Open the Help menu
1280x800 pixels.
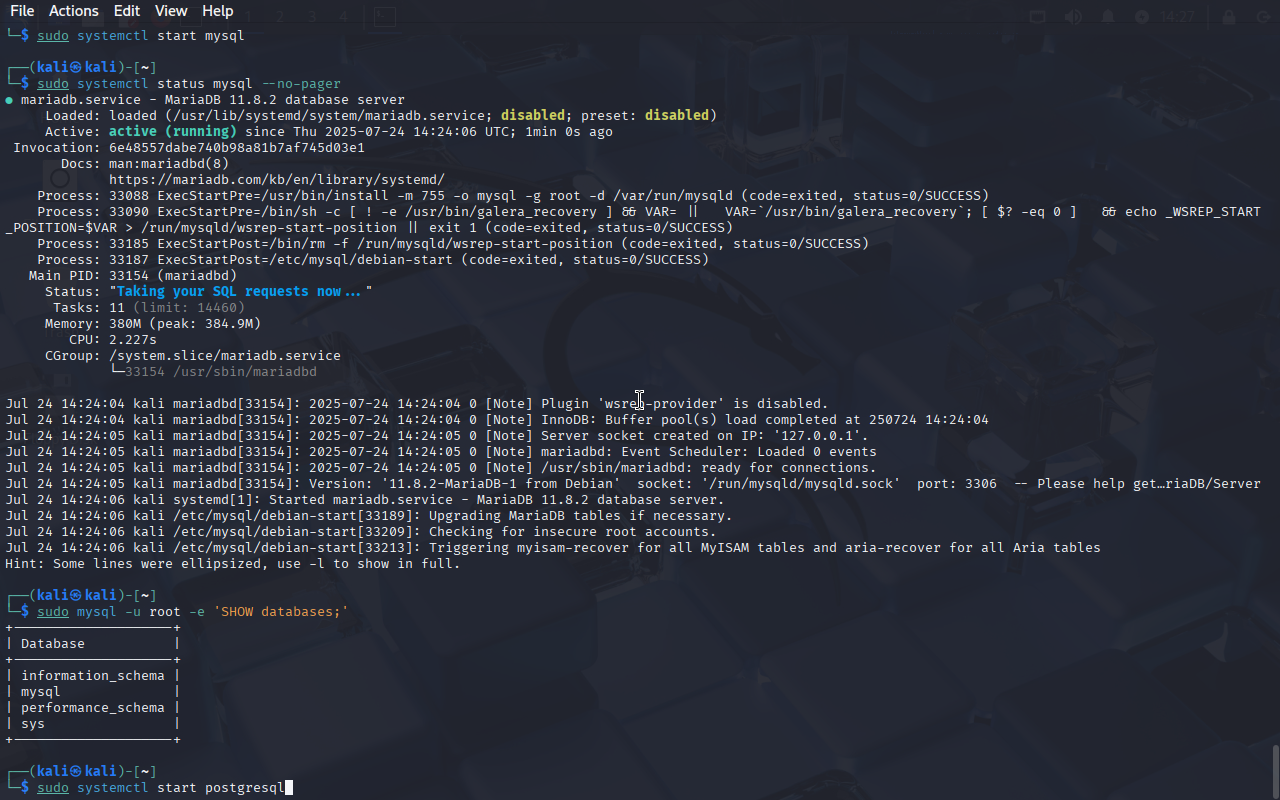[x=217, y=11]
